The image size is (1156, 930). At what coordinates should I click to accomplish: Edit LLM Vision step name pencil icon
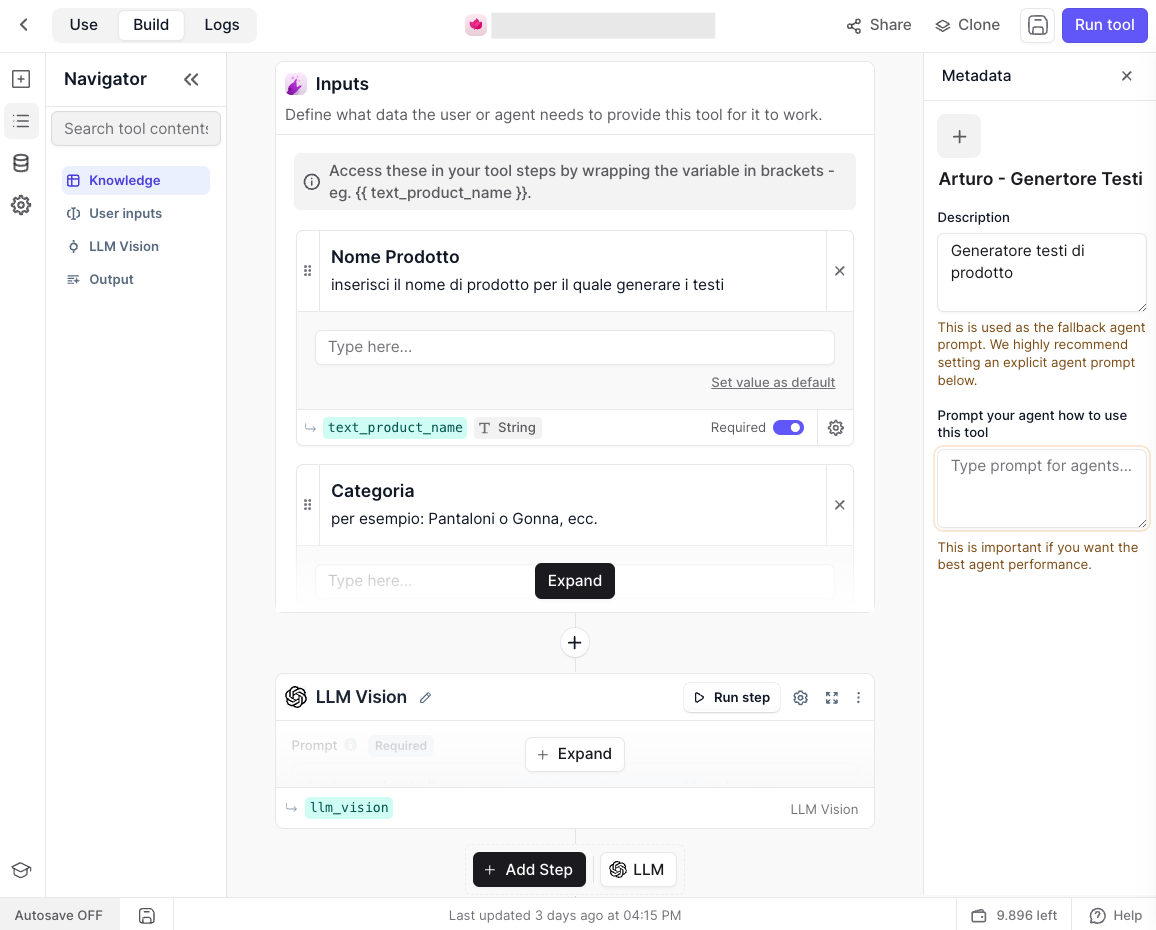[x=425, y=698]
